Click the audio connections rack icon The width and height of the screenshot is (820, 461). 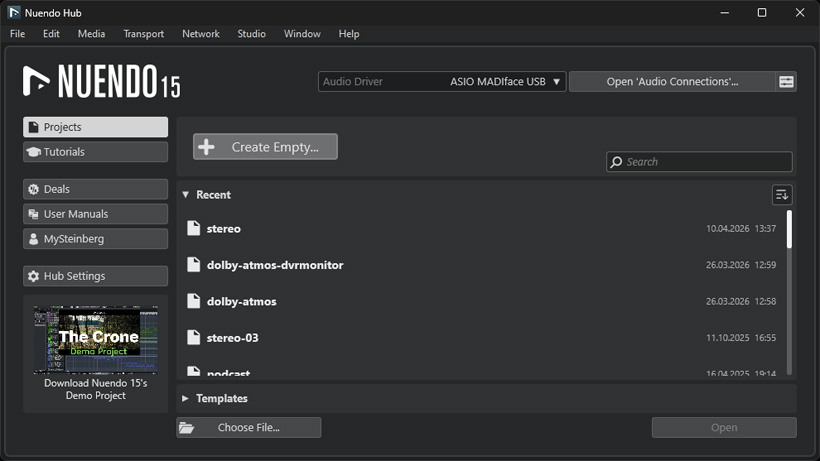[786, 82]
